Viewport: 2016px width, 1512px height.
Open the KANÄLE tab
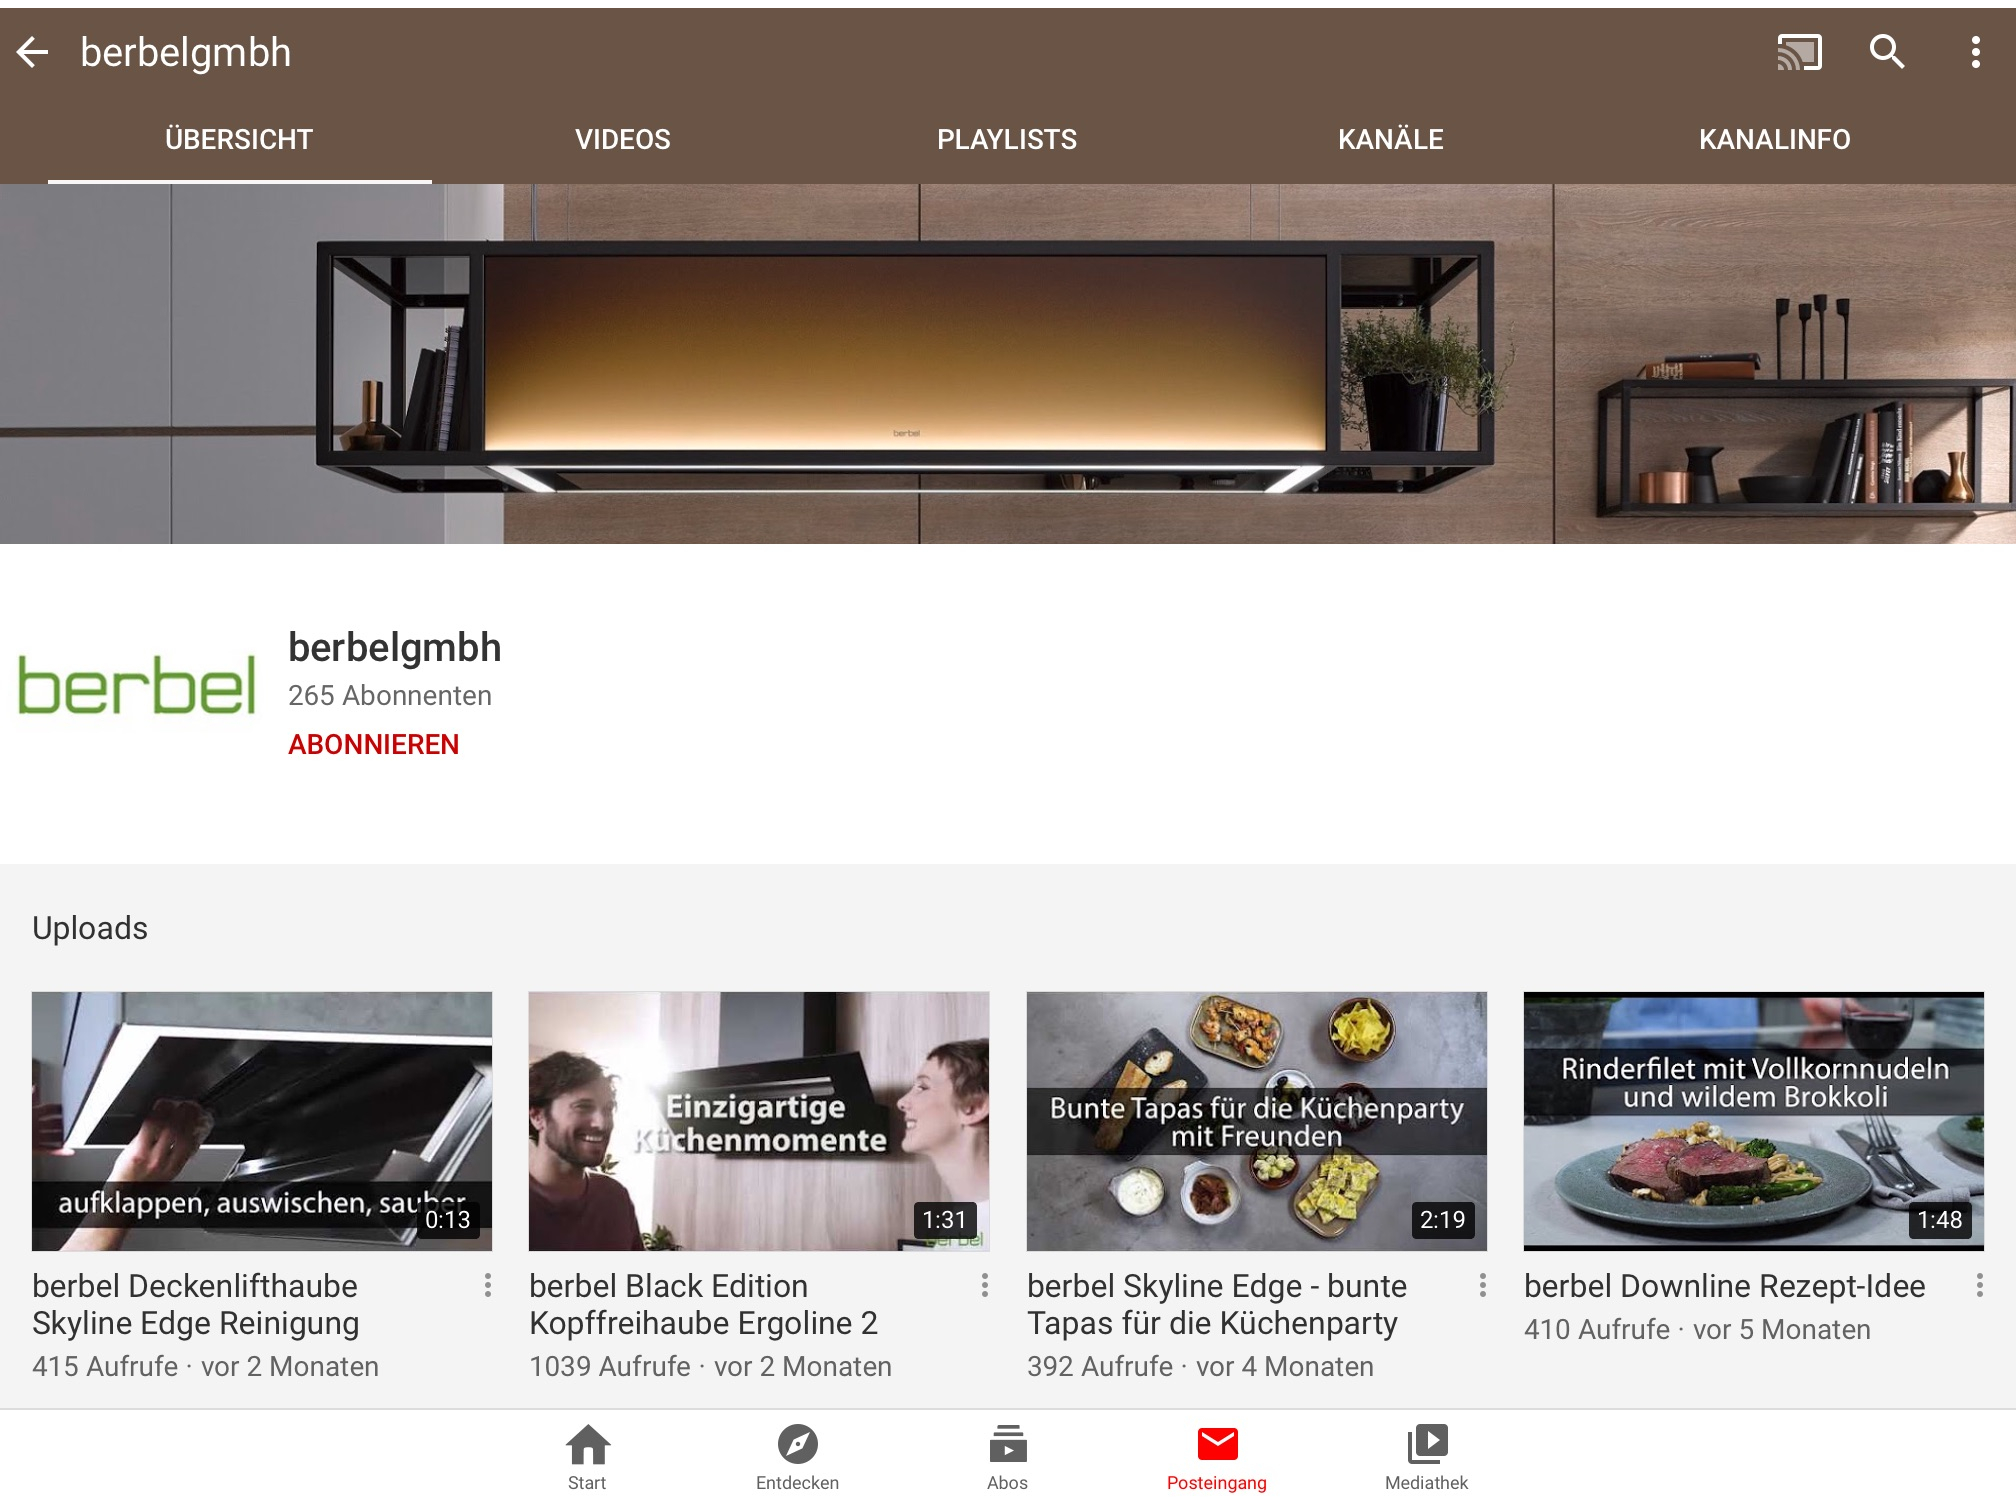[1390, 139]
